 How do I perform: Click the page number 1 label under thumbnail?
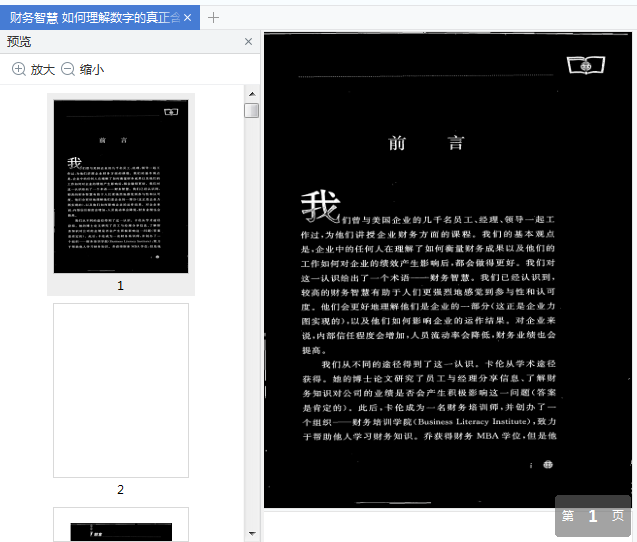[x=120, y=286]
